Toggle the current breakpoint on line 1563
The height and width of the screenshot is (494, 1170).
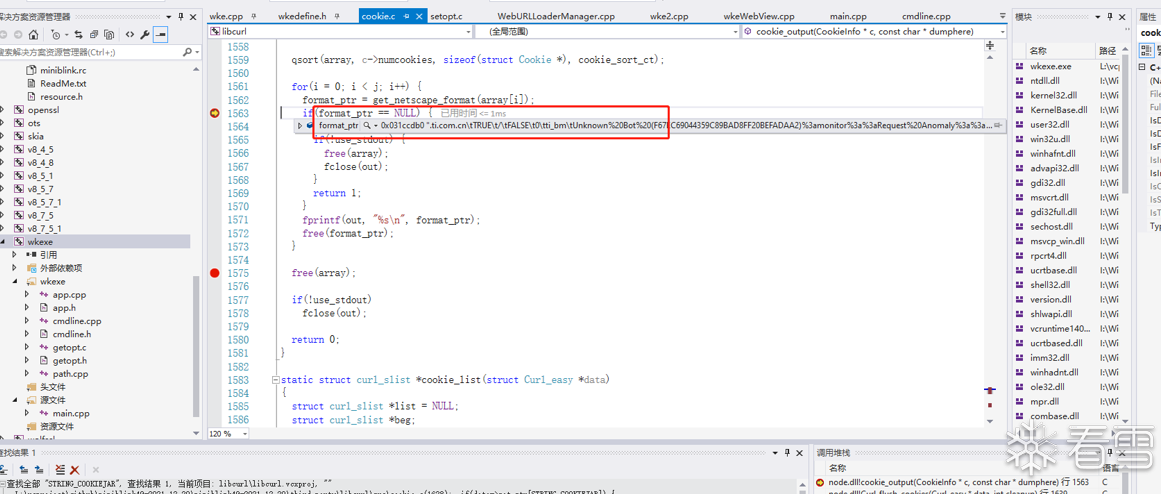pyautogui.click(x=215, y=113)
